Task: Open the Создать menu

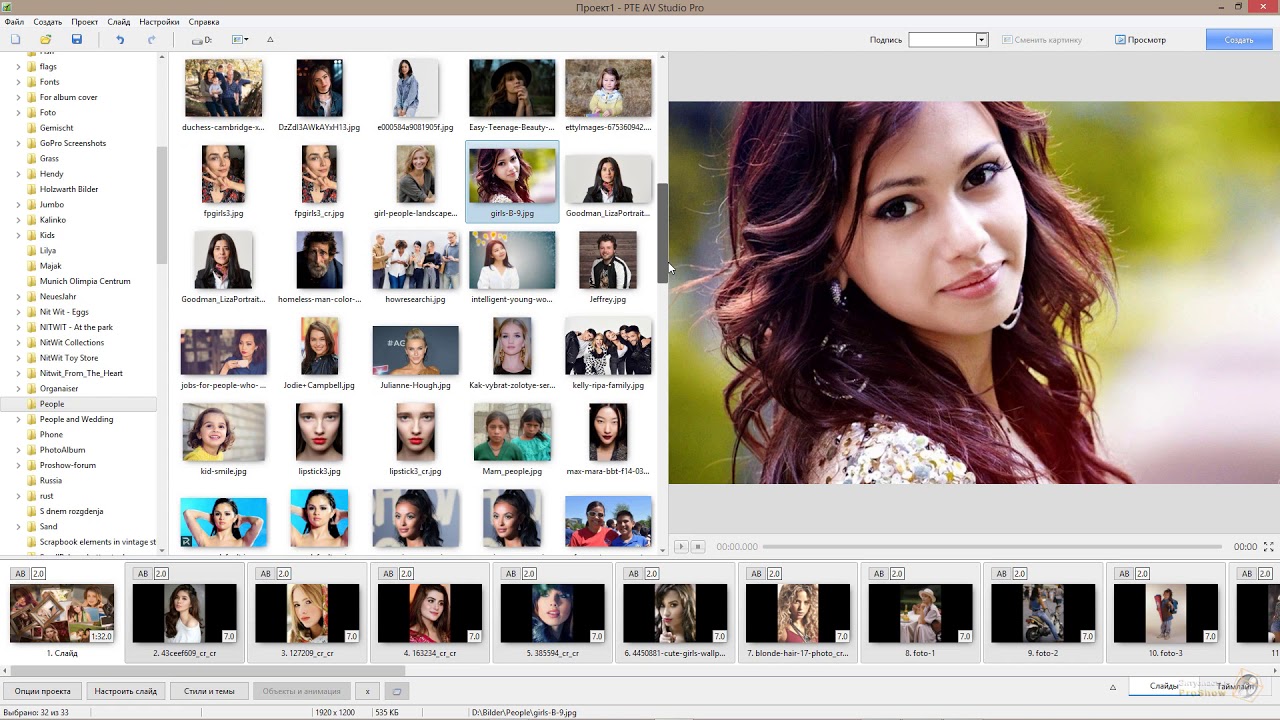Action: pyautogui.click(x=47, y=22)
